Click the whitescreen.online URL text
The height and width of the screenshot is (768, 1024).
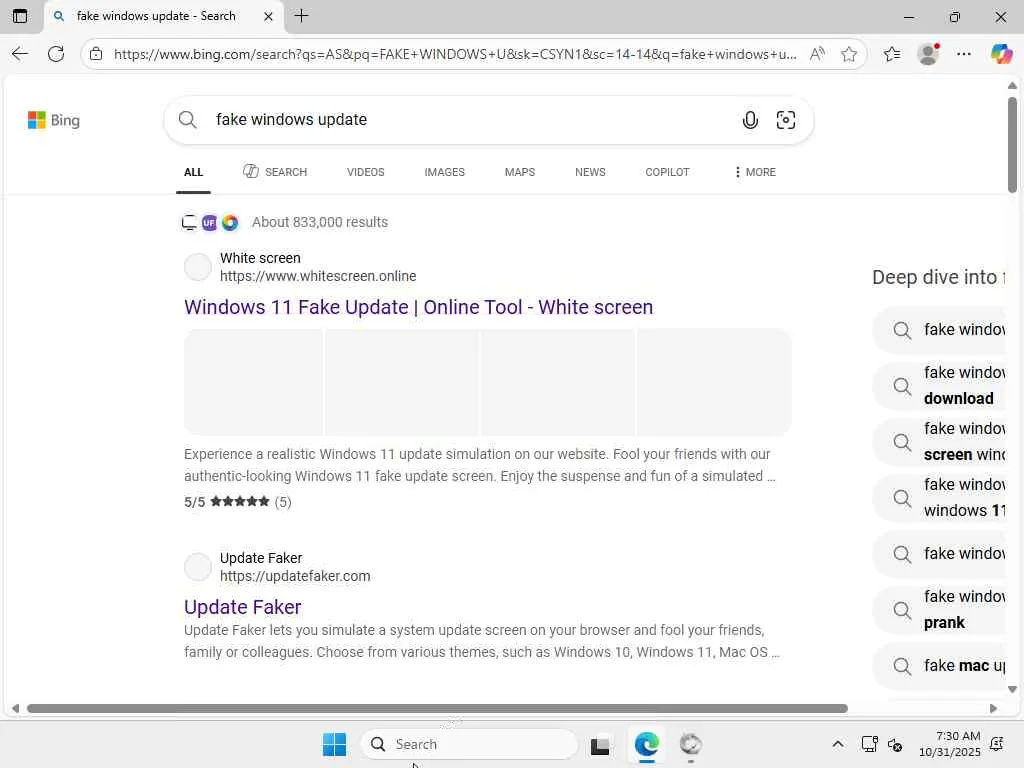point(318,276)
